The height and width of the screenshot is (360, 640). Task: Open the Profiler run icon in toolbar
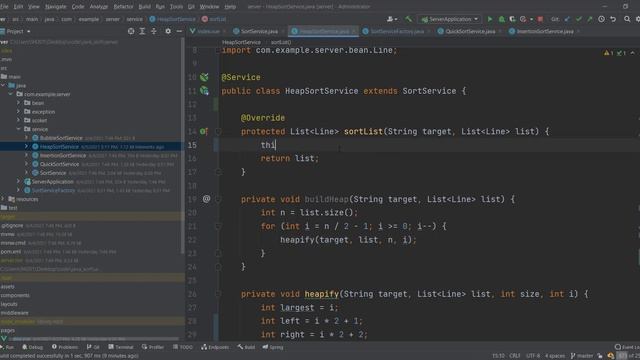pyautogui.click(x=523, y=19)
